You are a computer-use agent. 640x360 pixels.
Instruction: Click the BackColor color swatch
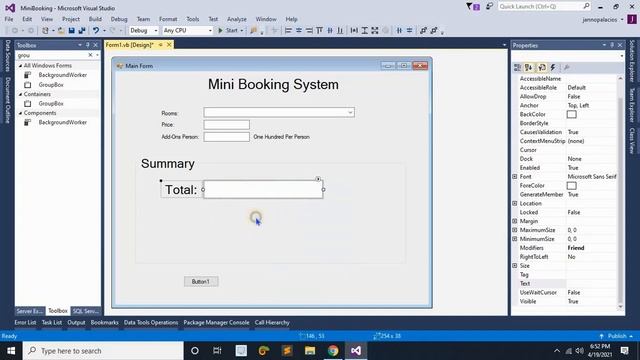571,114
